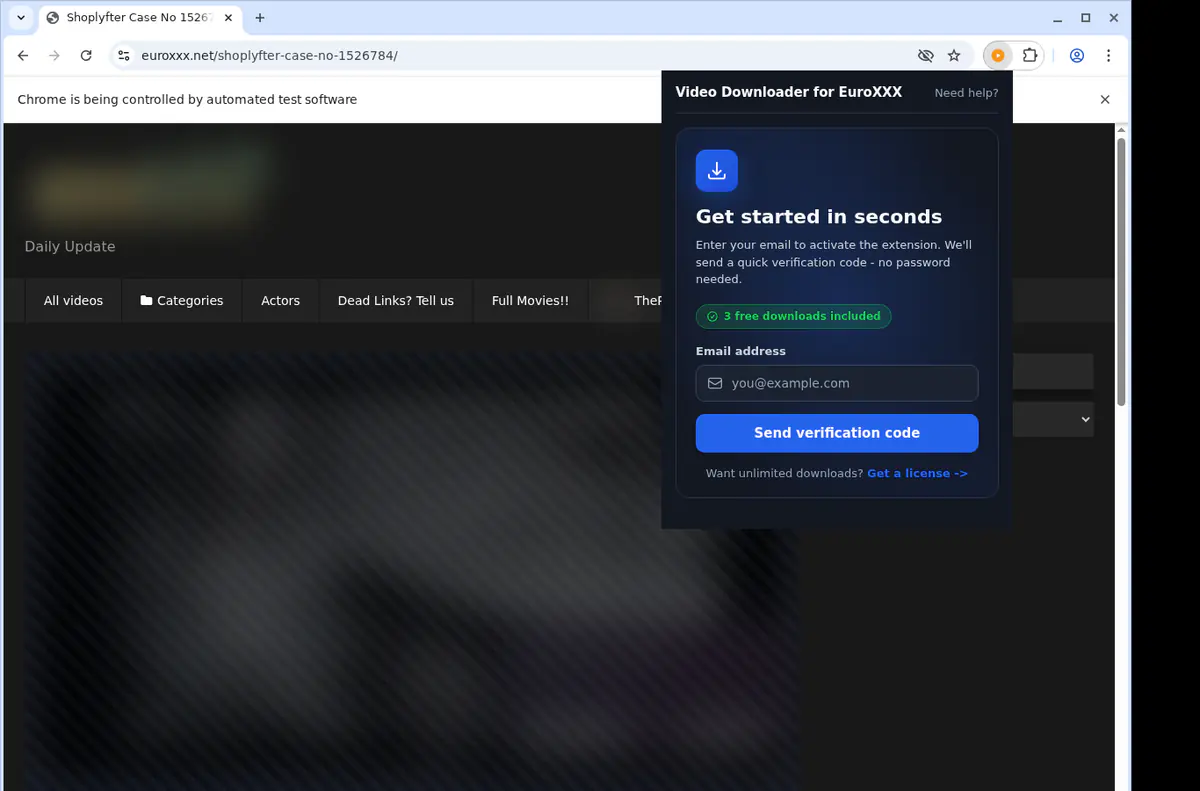Click Need help? link in popup

click(966, 93)
